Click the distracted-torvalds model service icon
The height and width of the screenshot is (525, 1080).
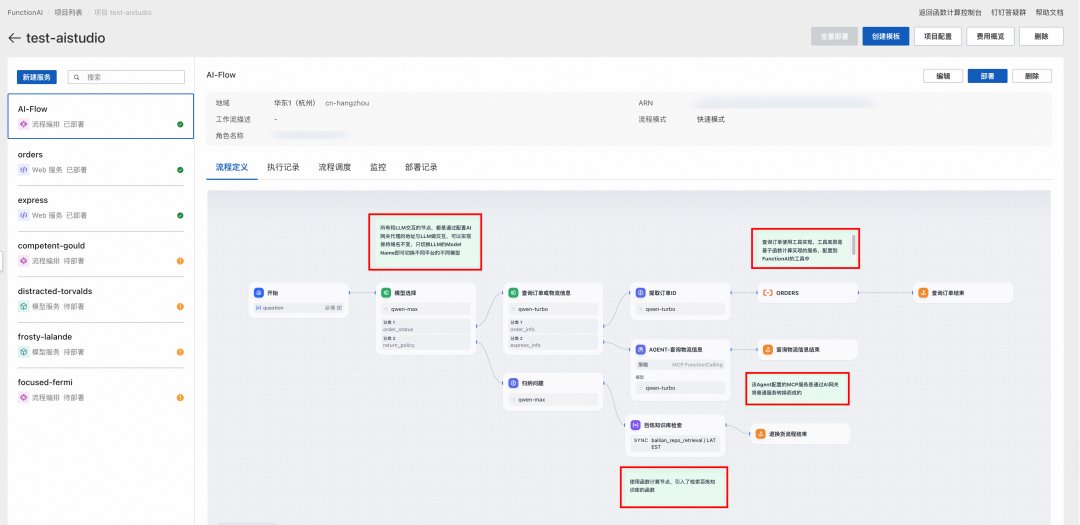[x=23, y=307]
